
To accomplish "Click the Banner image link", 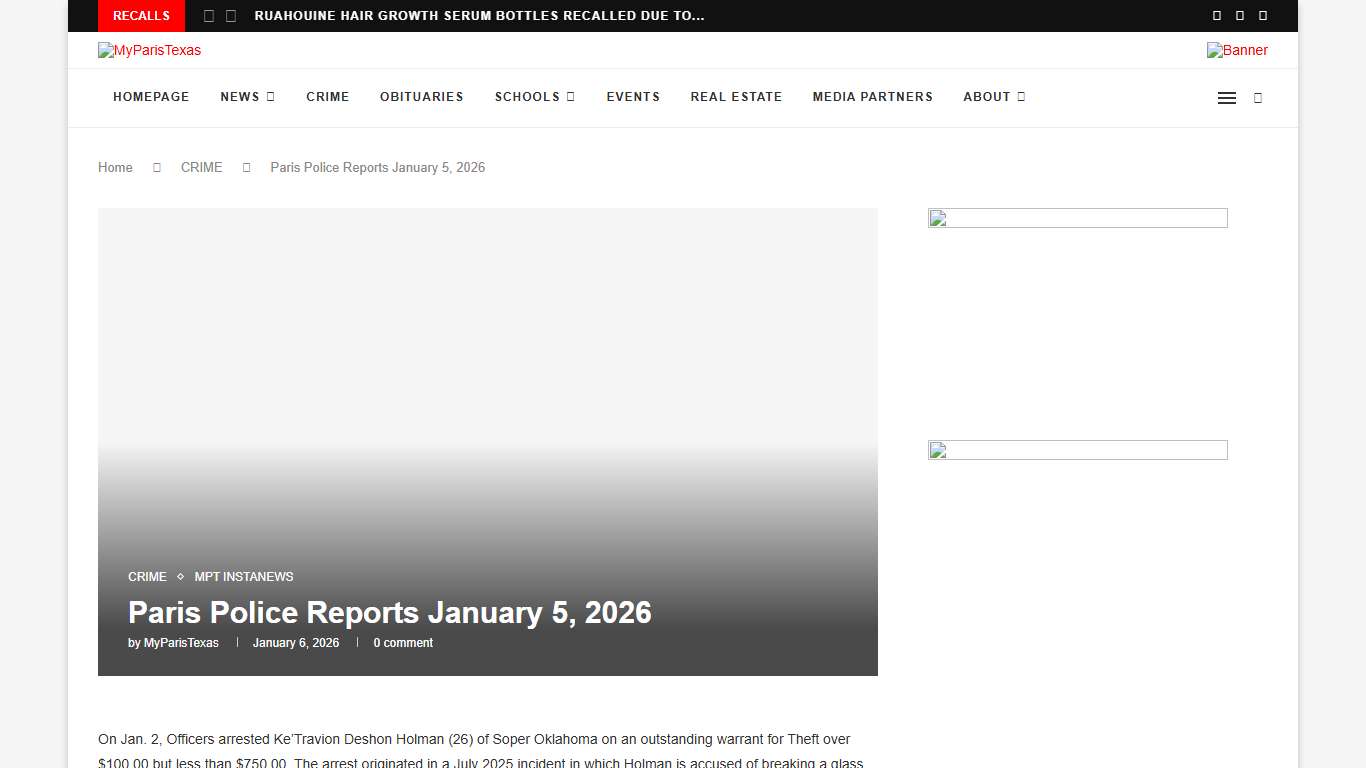I will pyautogui.click(x=1237, y=50).
